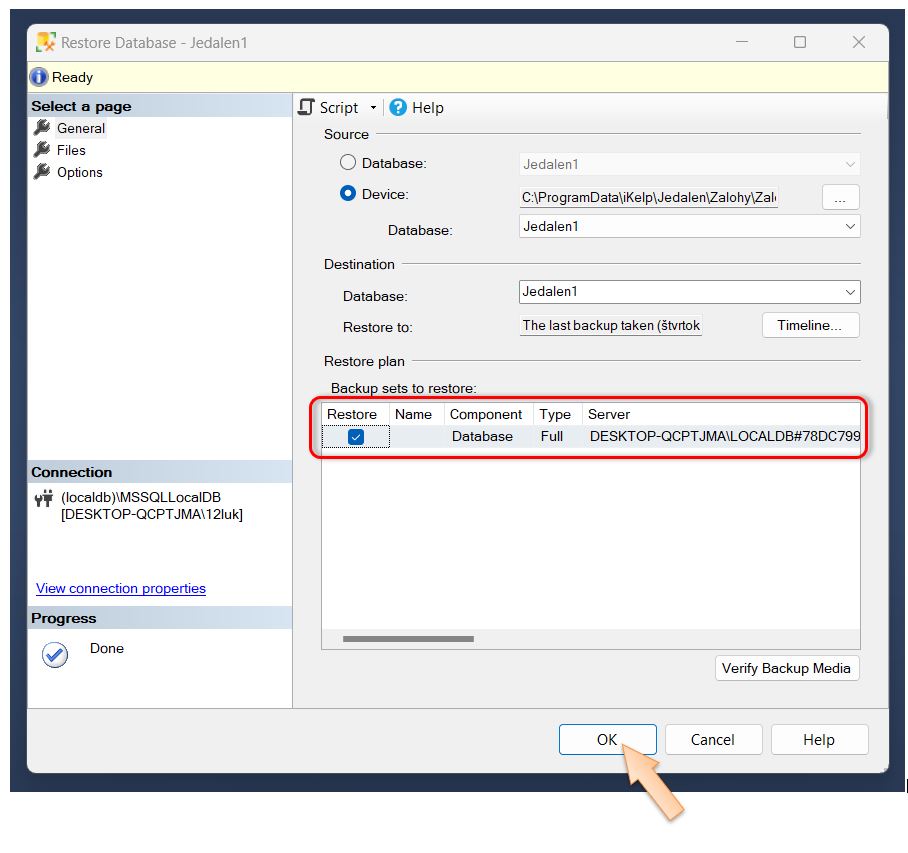Open the Files page

(71, 150)
